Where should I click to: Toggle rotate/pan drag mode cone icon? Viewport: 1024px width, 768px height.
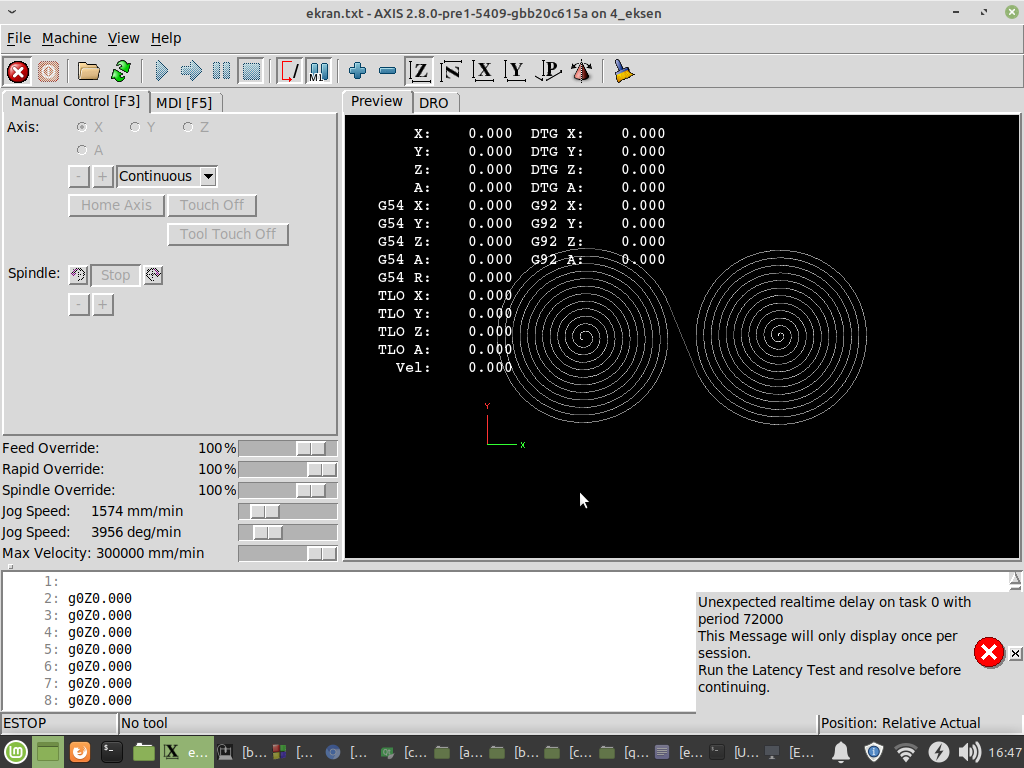(x=581, y=71)
